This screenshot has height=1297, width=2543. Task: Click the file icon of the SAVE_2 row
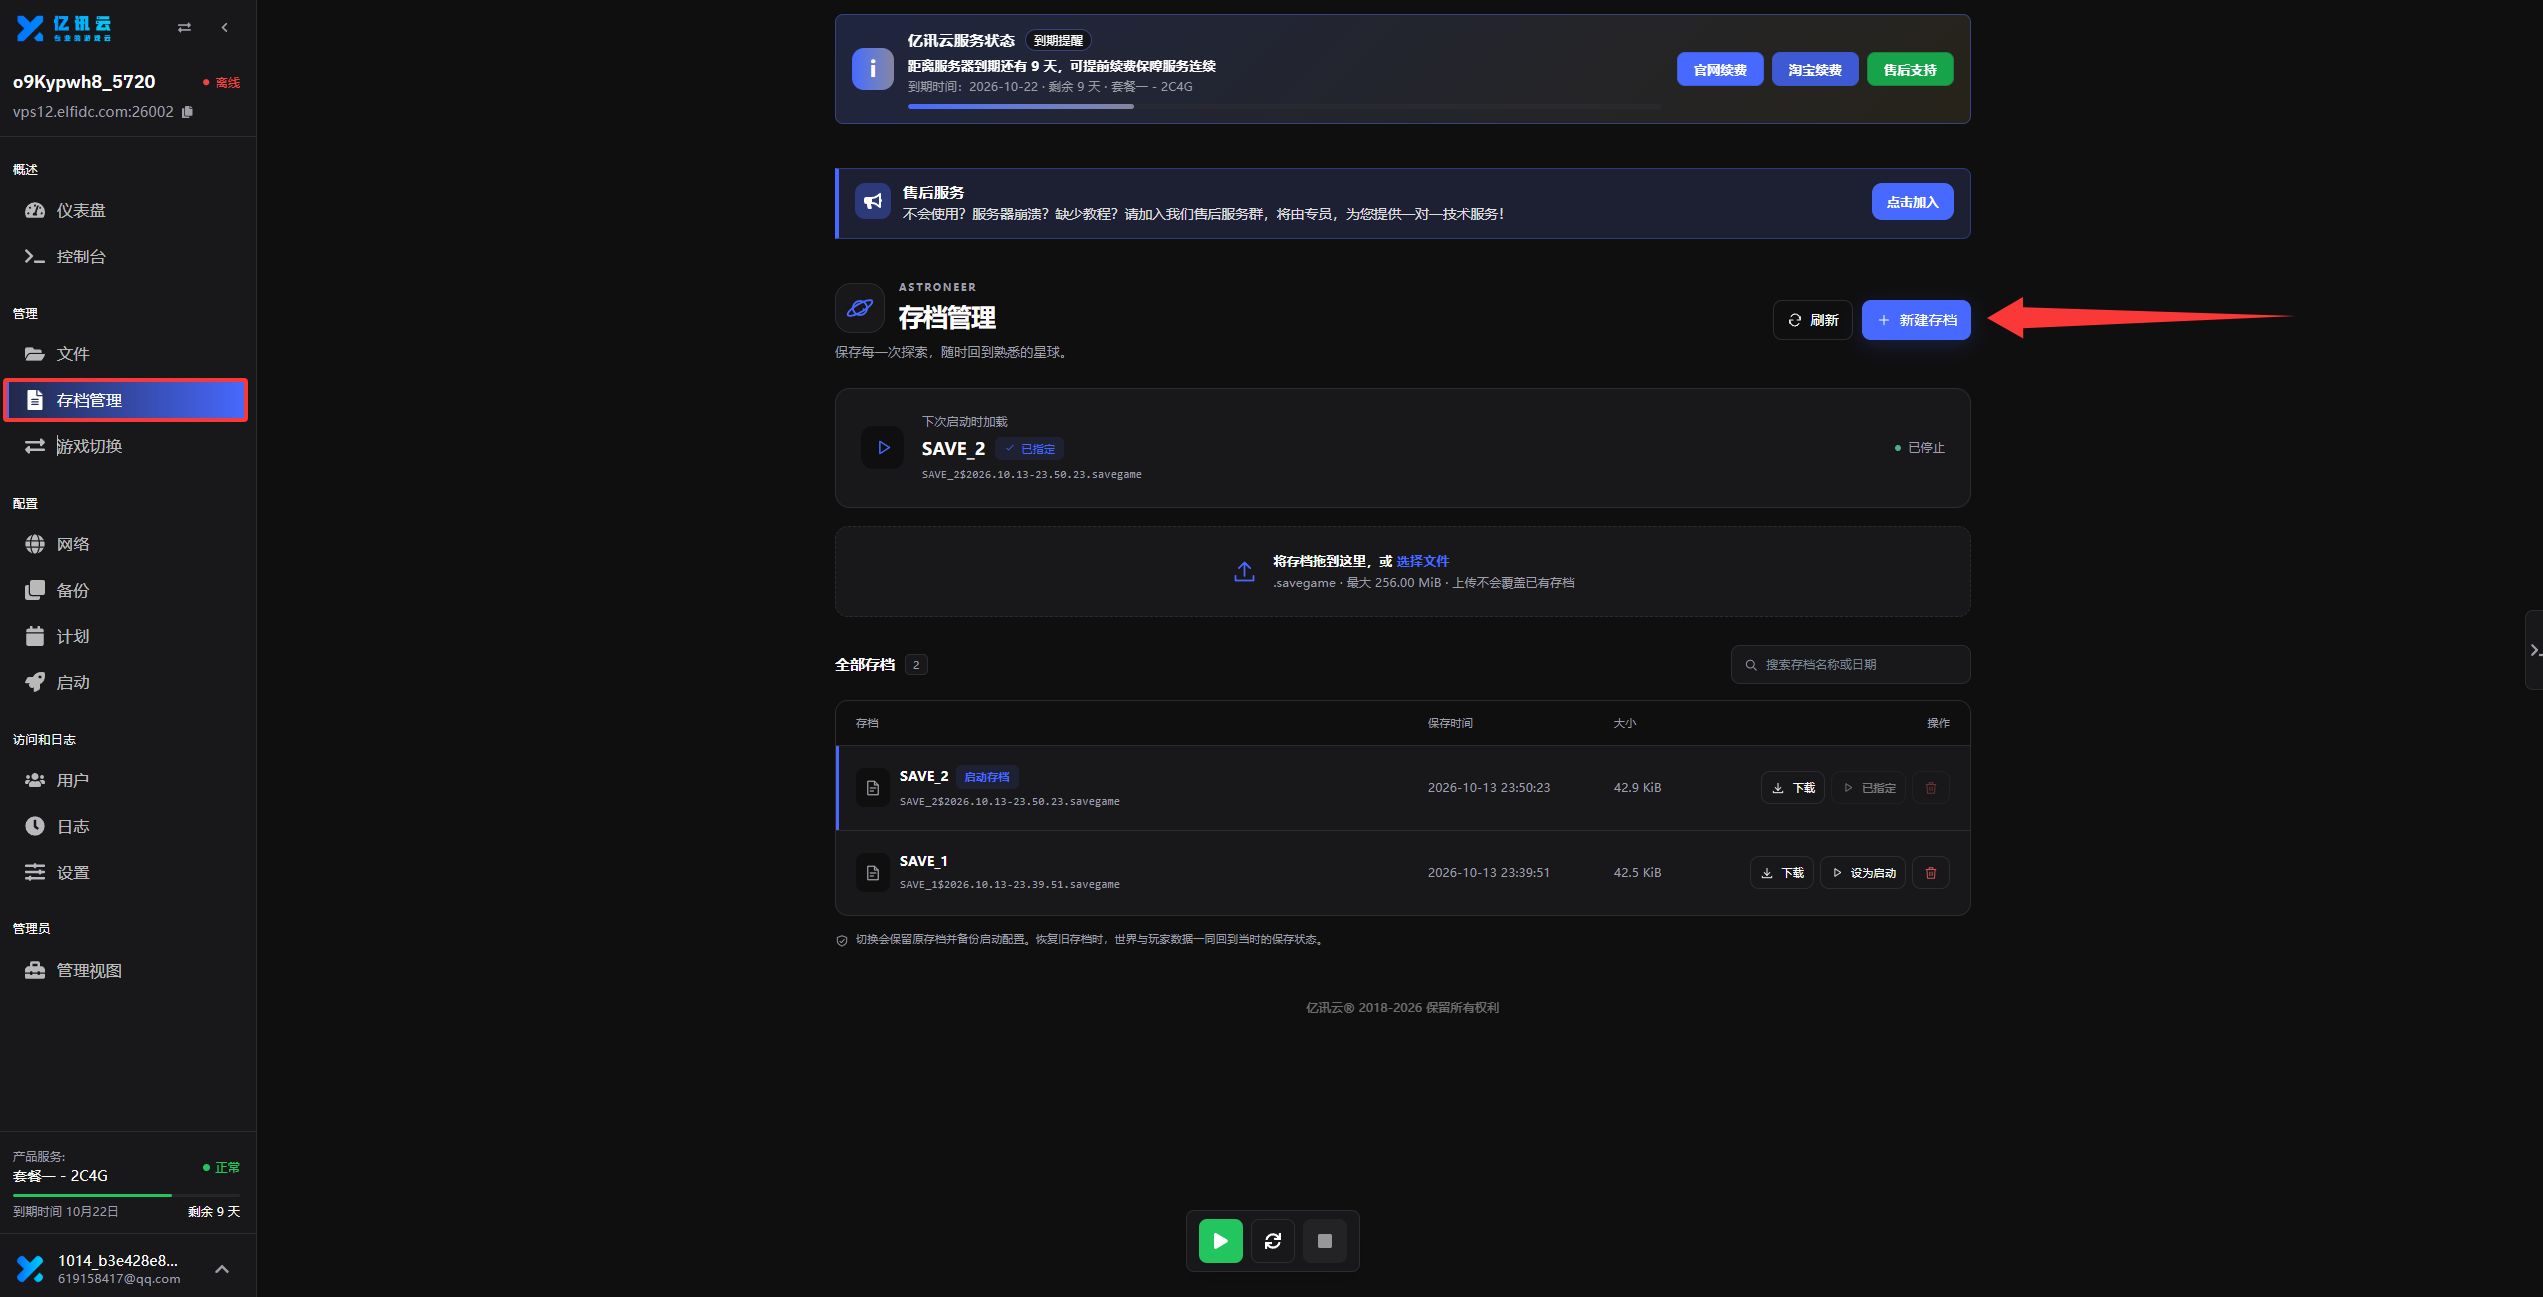click(x=873, y=788)
